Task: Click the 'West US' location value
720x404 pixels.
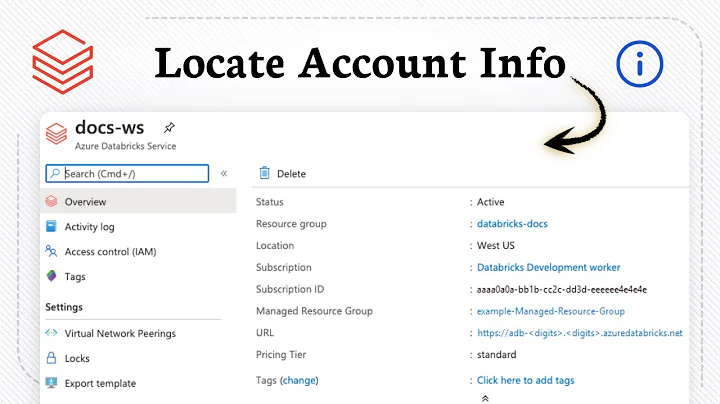Action: (x=496, y=246)
